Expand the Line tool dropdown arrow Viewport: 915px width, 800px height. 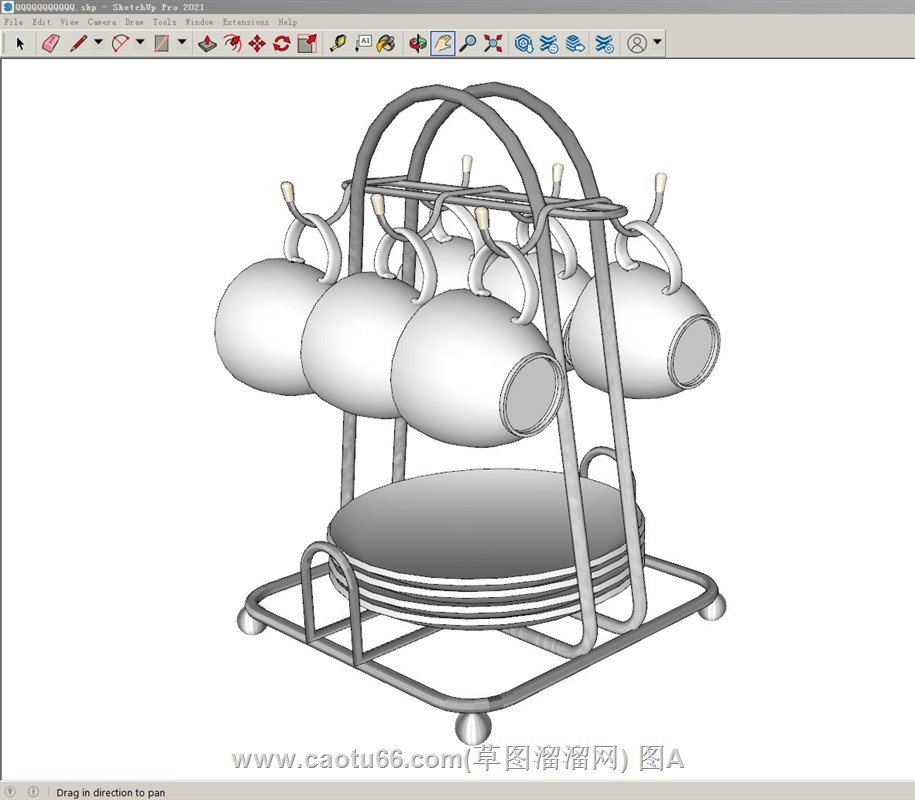click(x=98, y=43)
